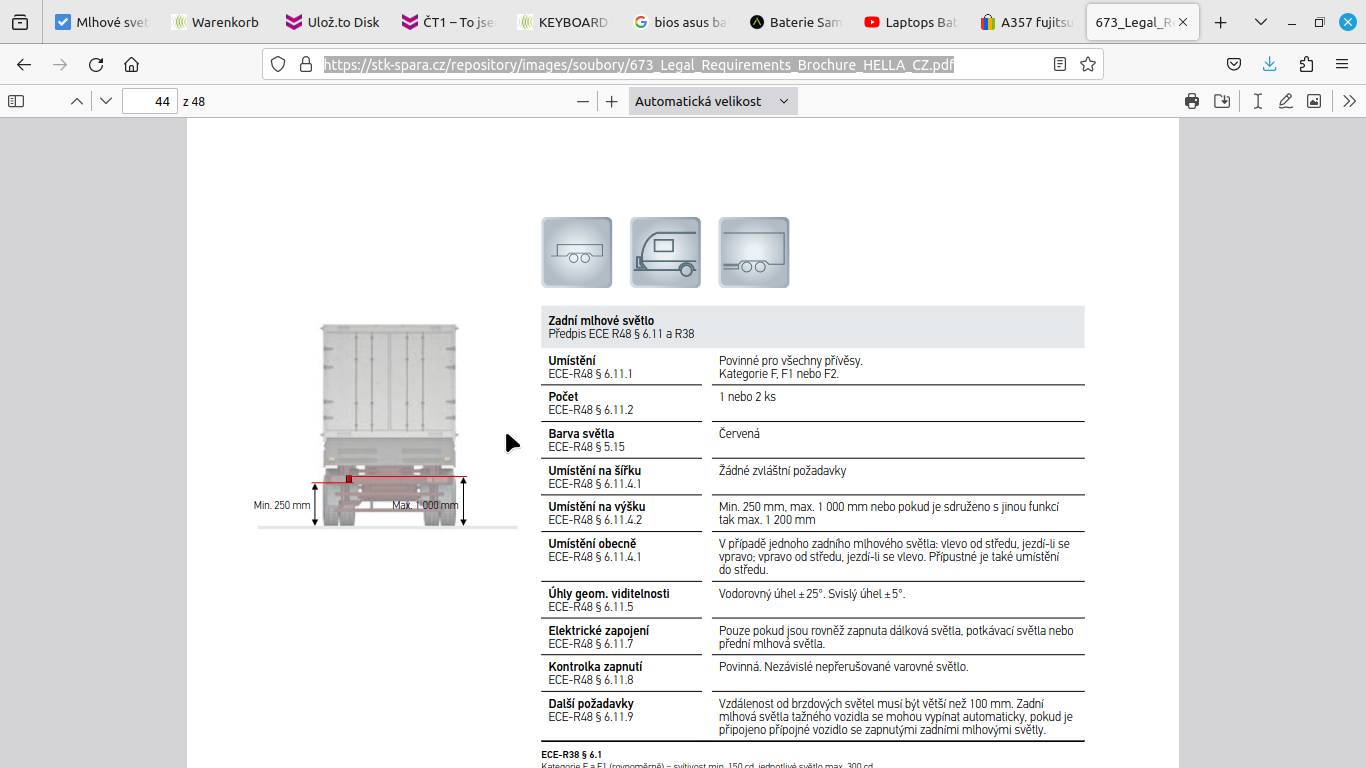Image resolution: width=1366 pixels, height=768 pixels.
Task: Click the '1 nebo 2 ks' value
Action: coord(747,397)
